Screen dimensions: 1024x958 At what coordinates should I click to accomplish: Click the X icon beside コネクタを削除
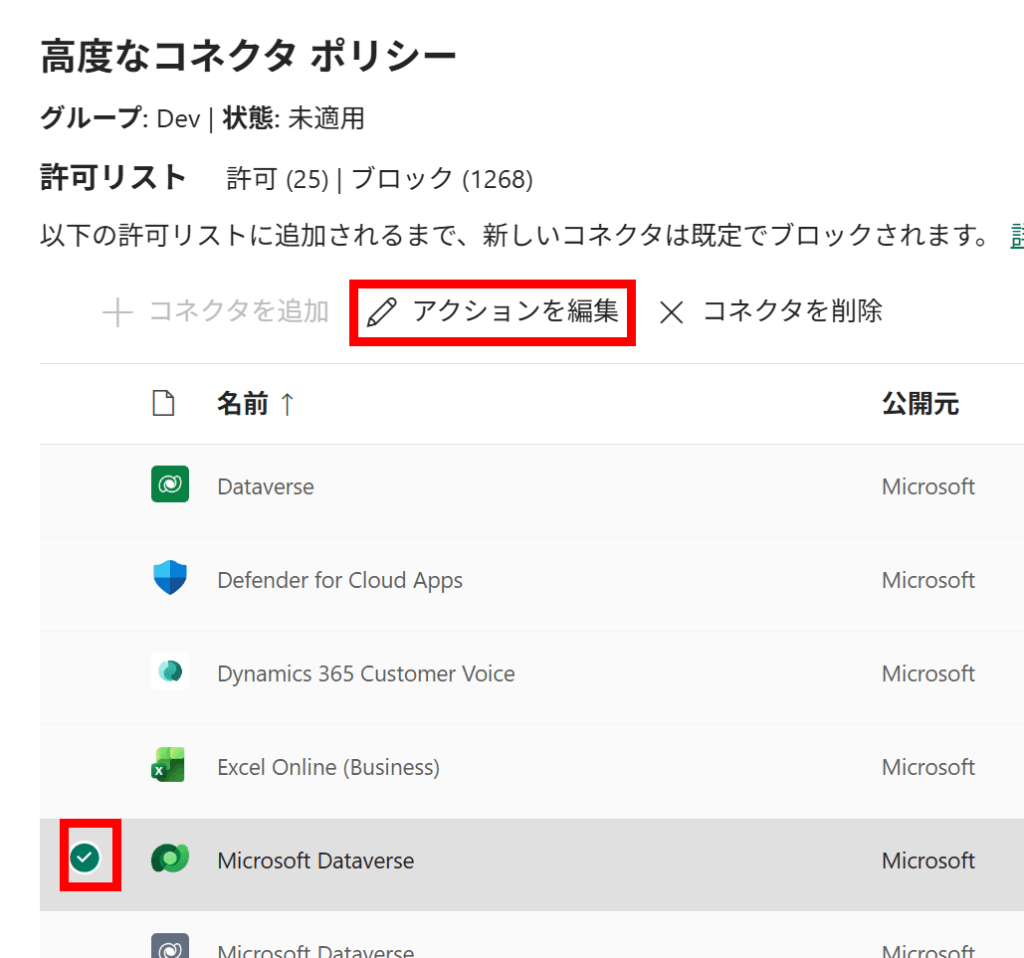[x=671, y=313]
